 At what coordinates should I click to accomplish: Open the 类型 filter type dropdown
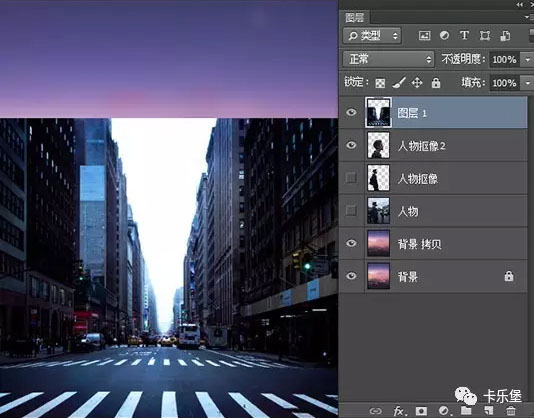click(372, 35)
